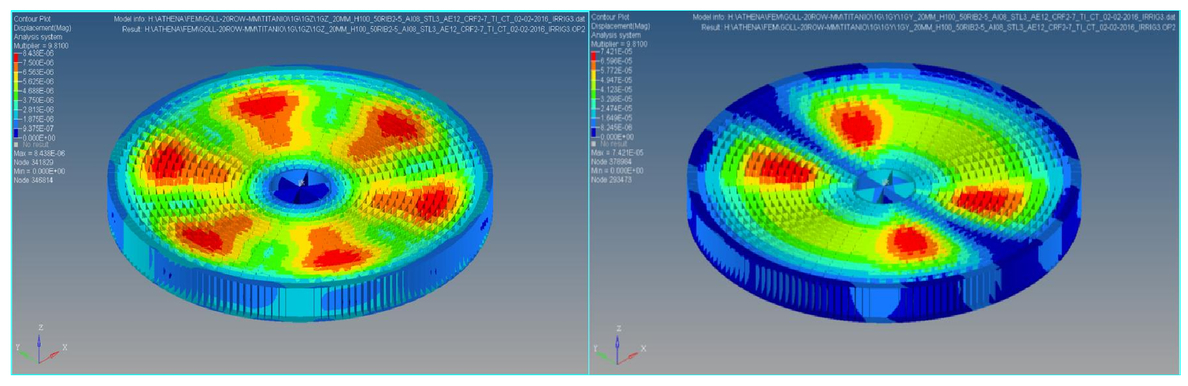The height and width of the screenshot is (386, 1188).
Task: Click the legend value 6.563E-06
Action: tap(39, 72)
